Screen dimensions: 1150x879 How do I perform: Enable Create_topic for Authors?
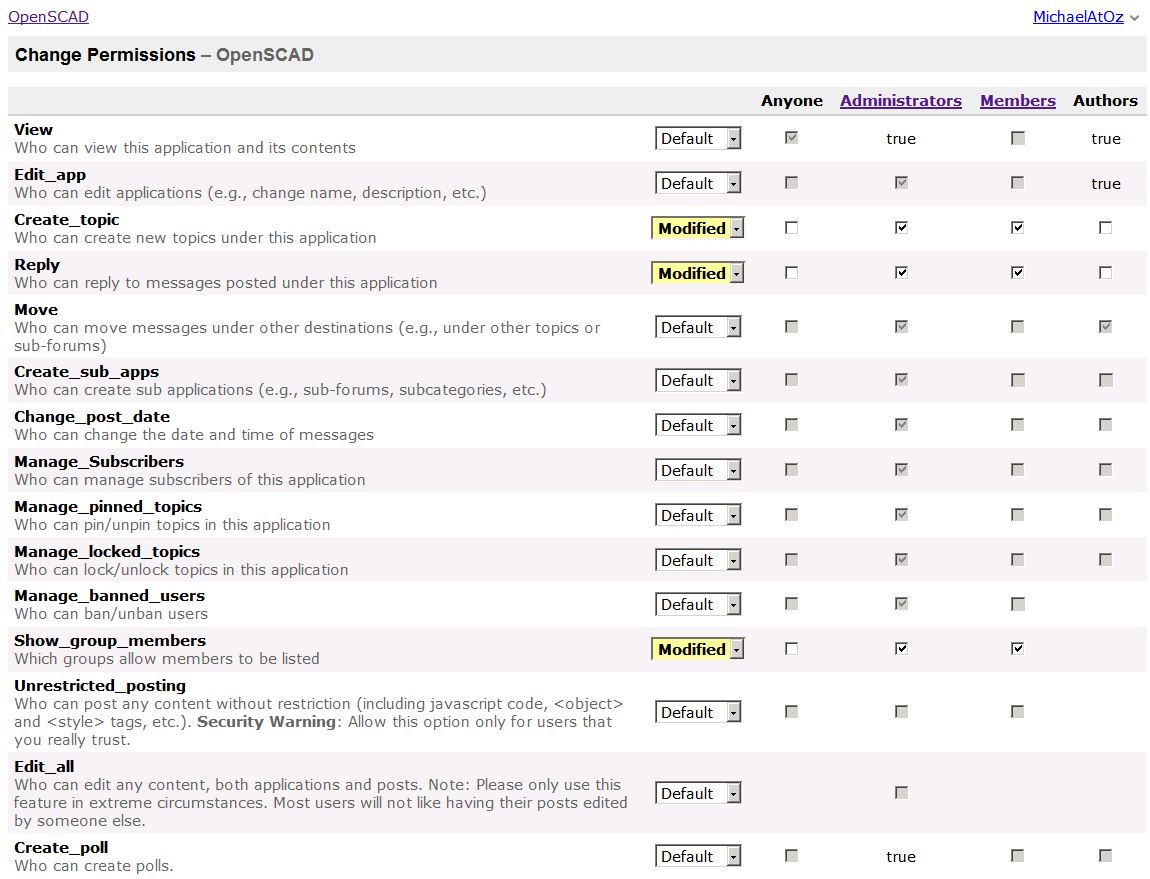1105,228
